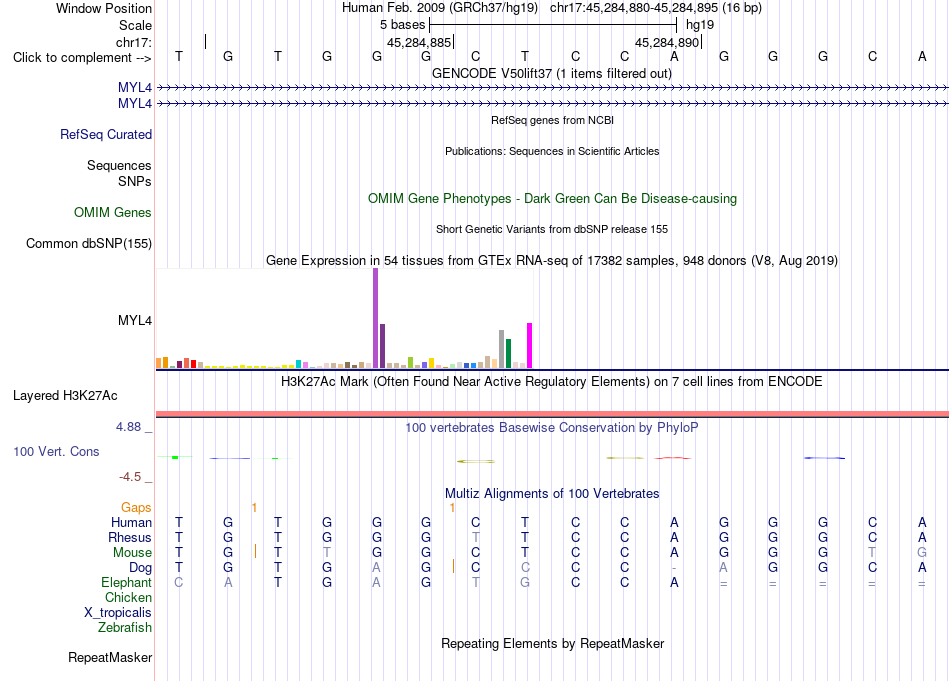Click the Rhesus alignment row label
This screenshot has height=681, width=950.
tap(130, 537)
